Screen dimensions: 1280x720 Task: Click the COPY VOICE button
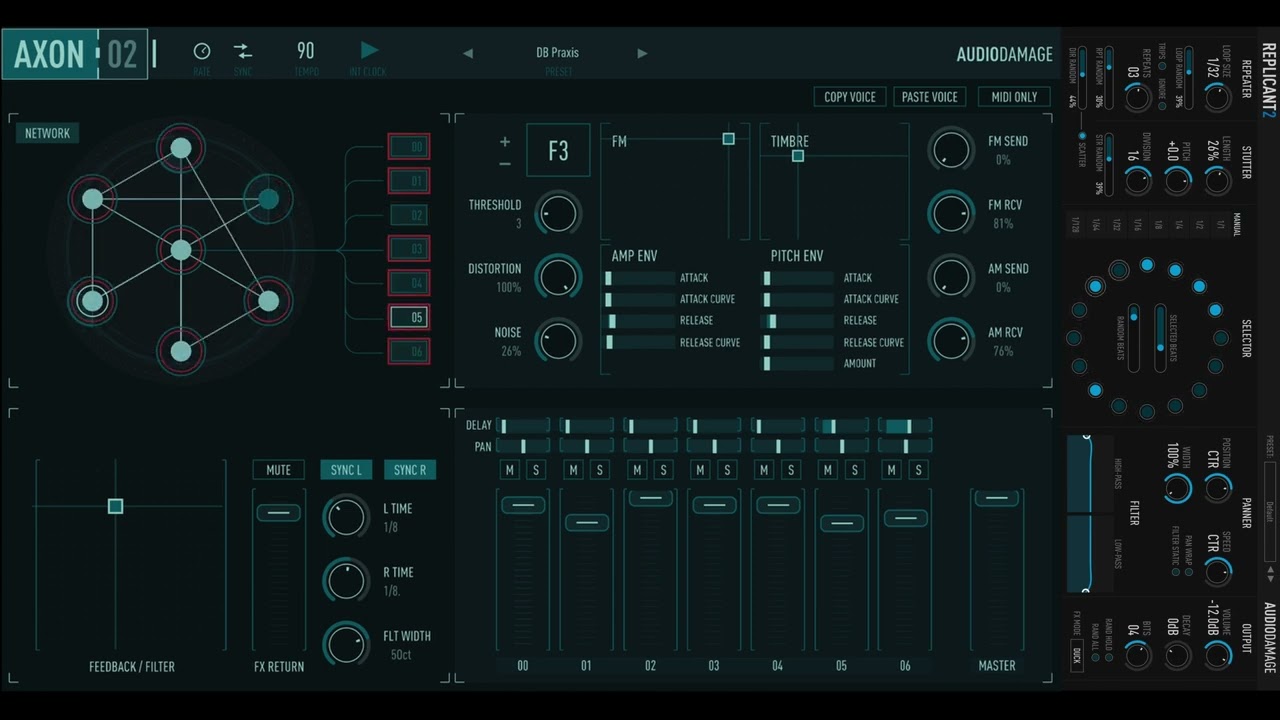click(x=850, y=97)
